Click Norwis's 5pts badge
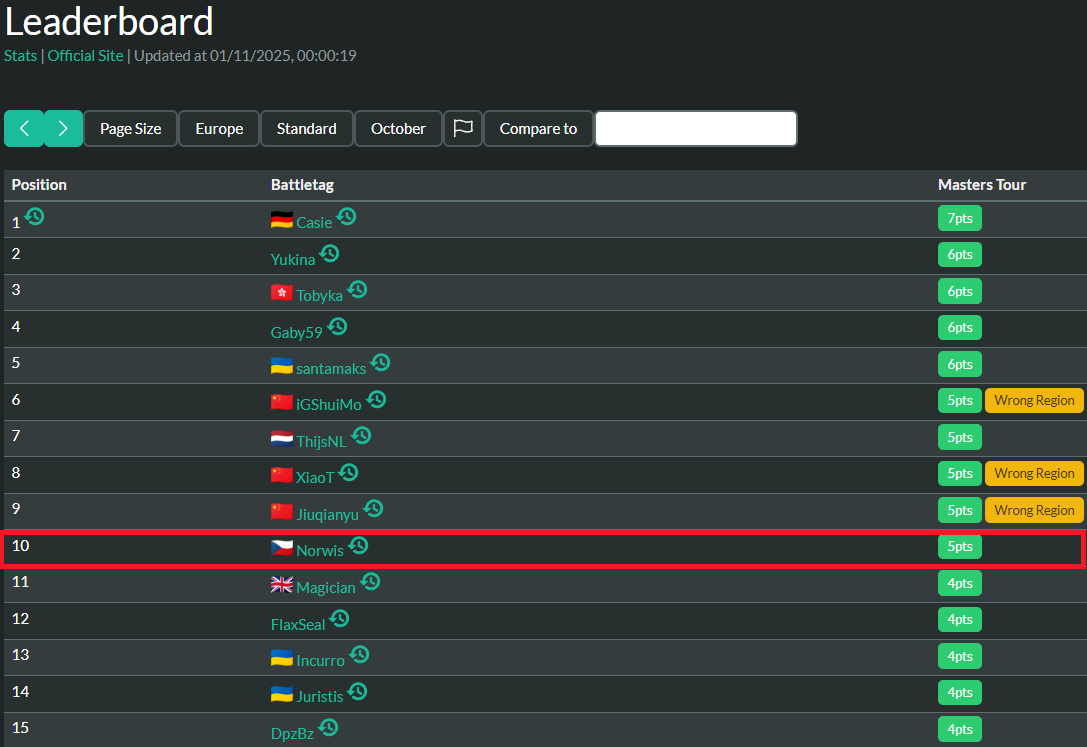 pyautogui.click(x=959, y=546)
